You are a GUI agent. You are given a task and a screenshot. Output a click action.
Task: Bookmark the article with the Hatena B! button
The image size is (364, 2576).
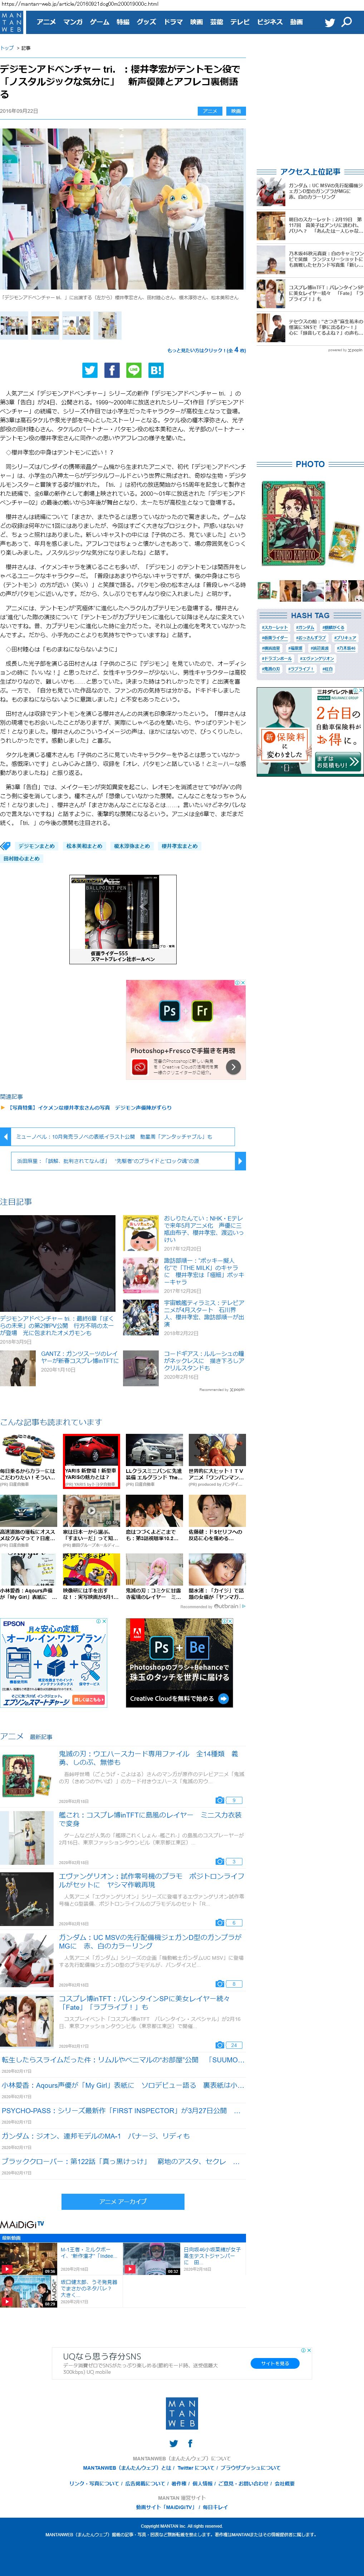click(156, 370)
